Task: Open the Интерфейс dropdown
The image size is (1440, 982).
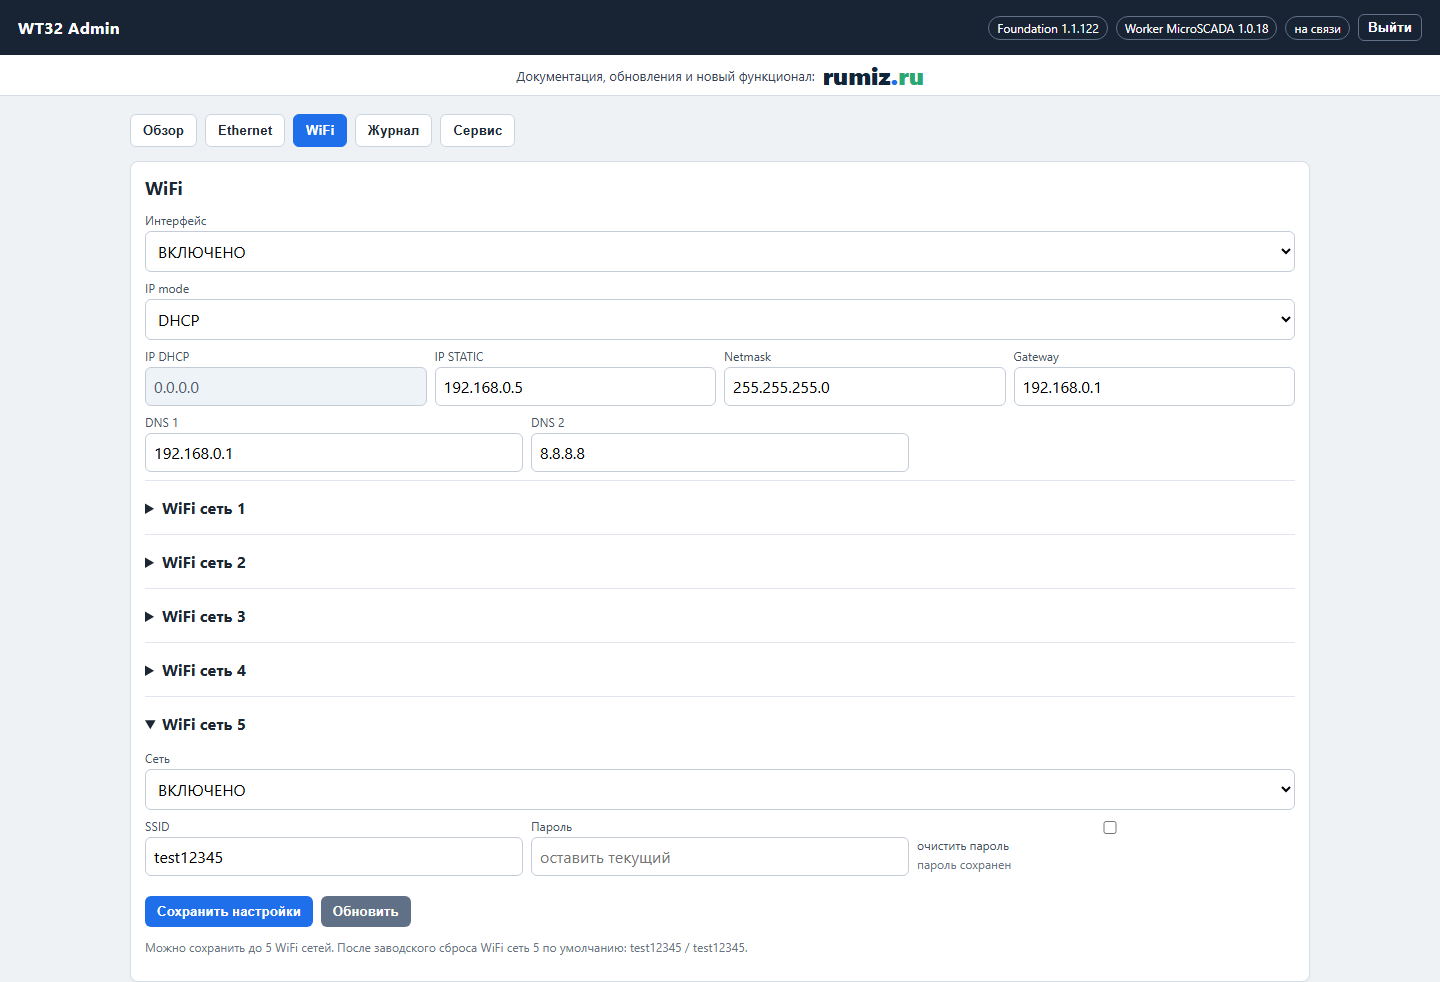Action: tap(720, 252)
